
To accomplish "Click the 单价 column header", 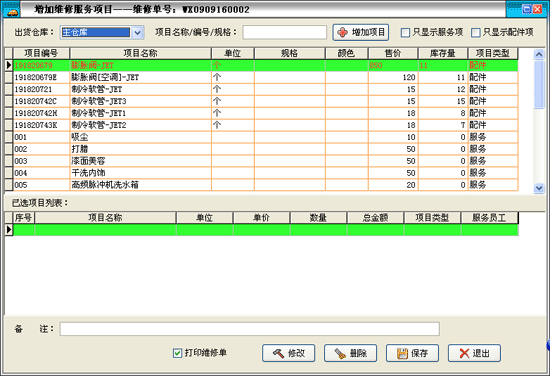I will [x=261, y=218].
